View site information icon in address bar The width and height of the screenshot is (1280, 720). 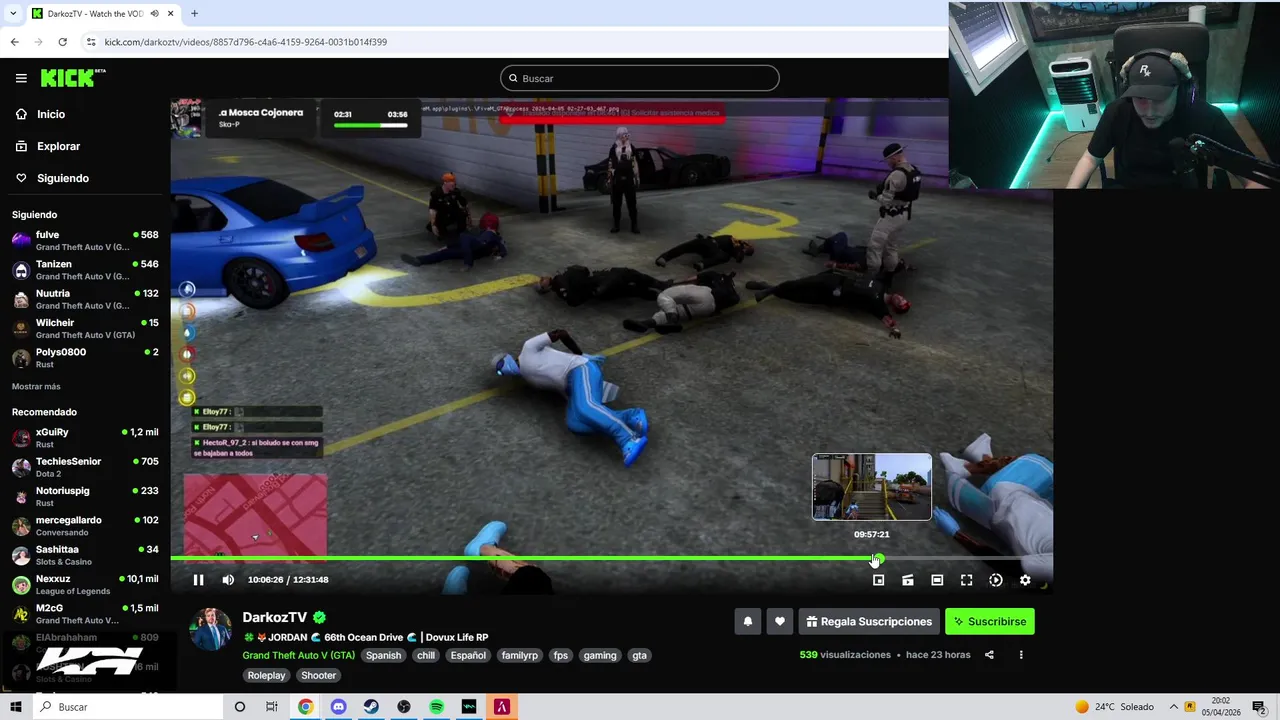tap(91, 42)
